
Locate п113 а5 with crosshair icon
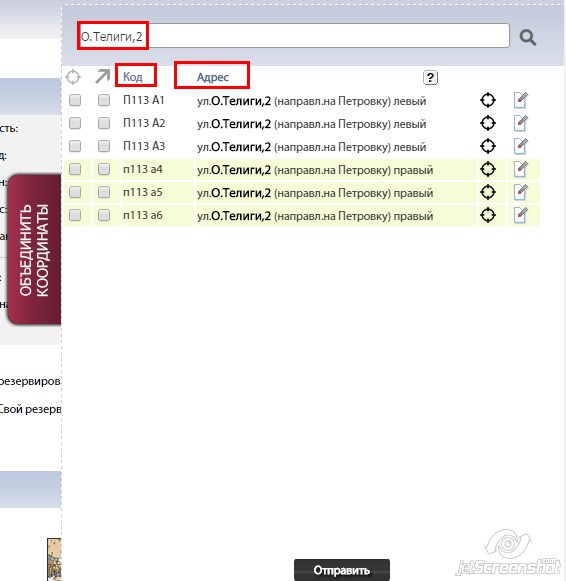point(488,192)
